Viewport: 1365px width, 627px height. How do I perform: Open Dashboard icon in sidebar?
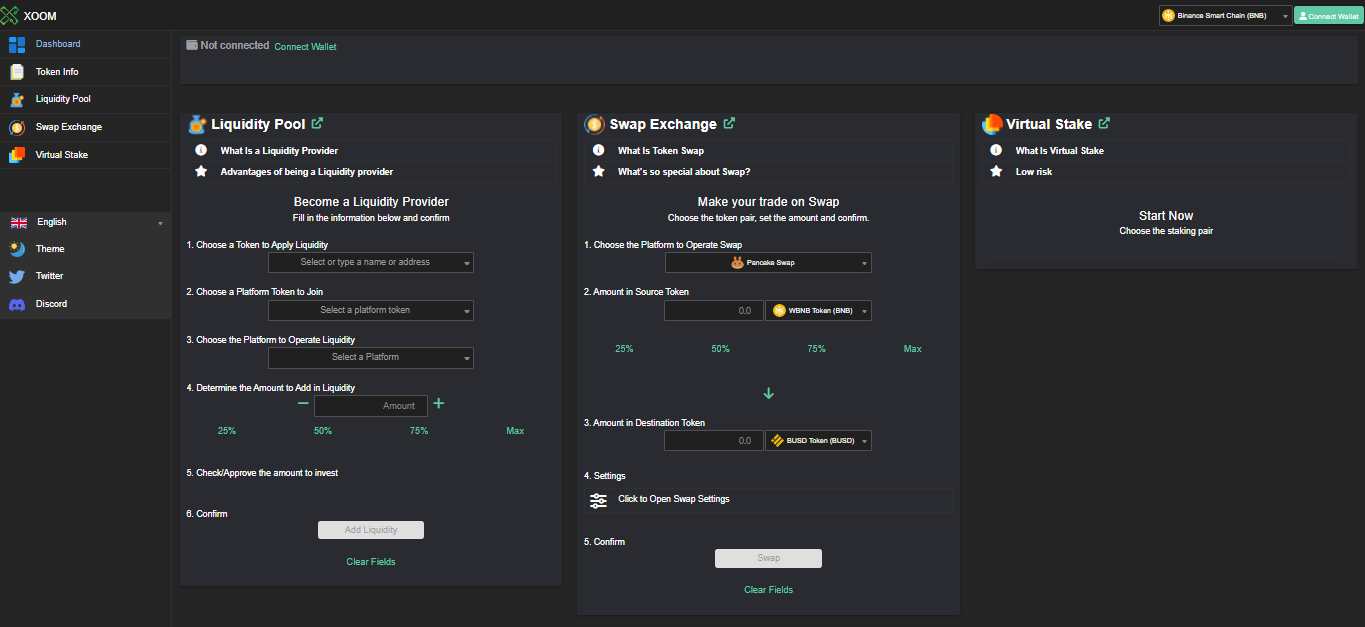(x=17, y=45)
